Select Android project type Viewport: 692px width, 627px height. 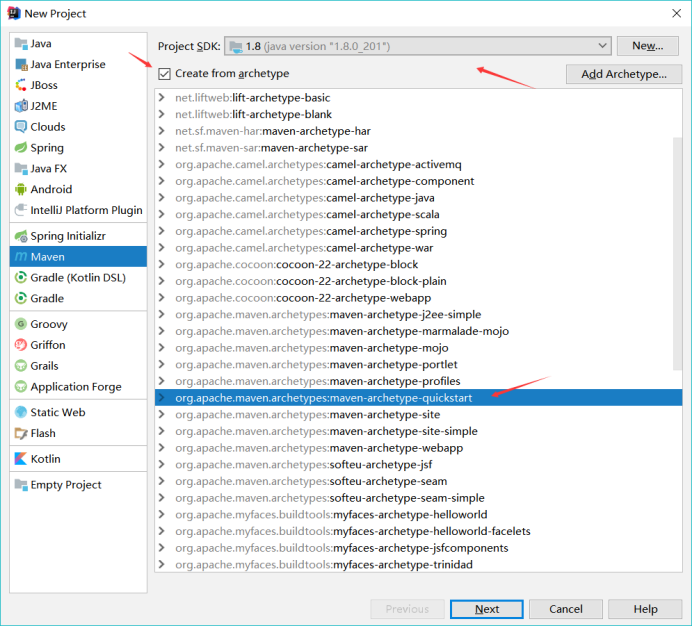pyautogui.click(x=78, y=189)
